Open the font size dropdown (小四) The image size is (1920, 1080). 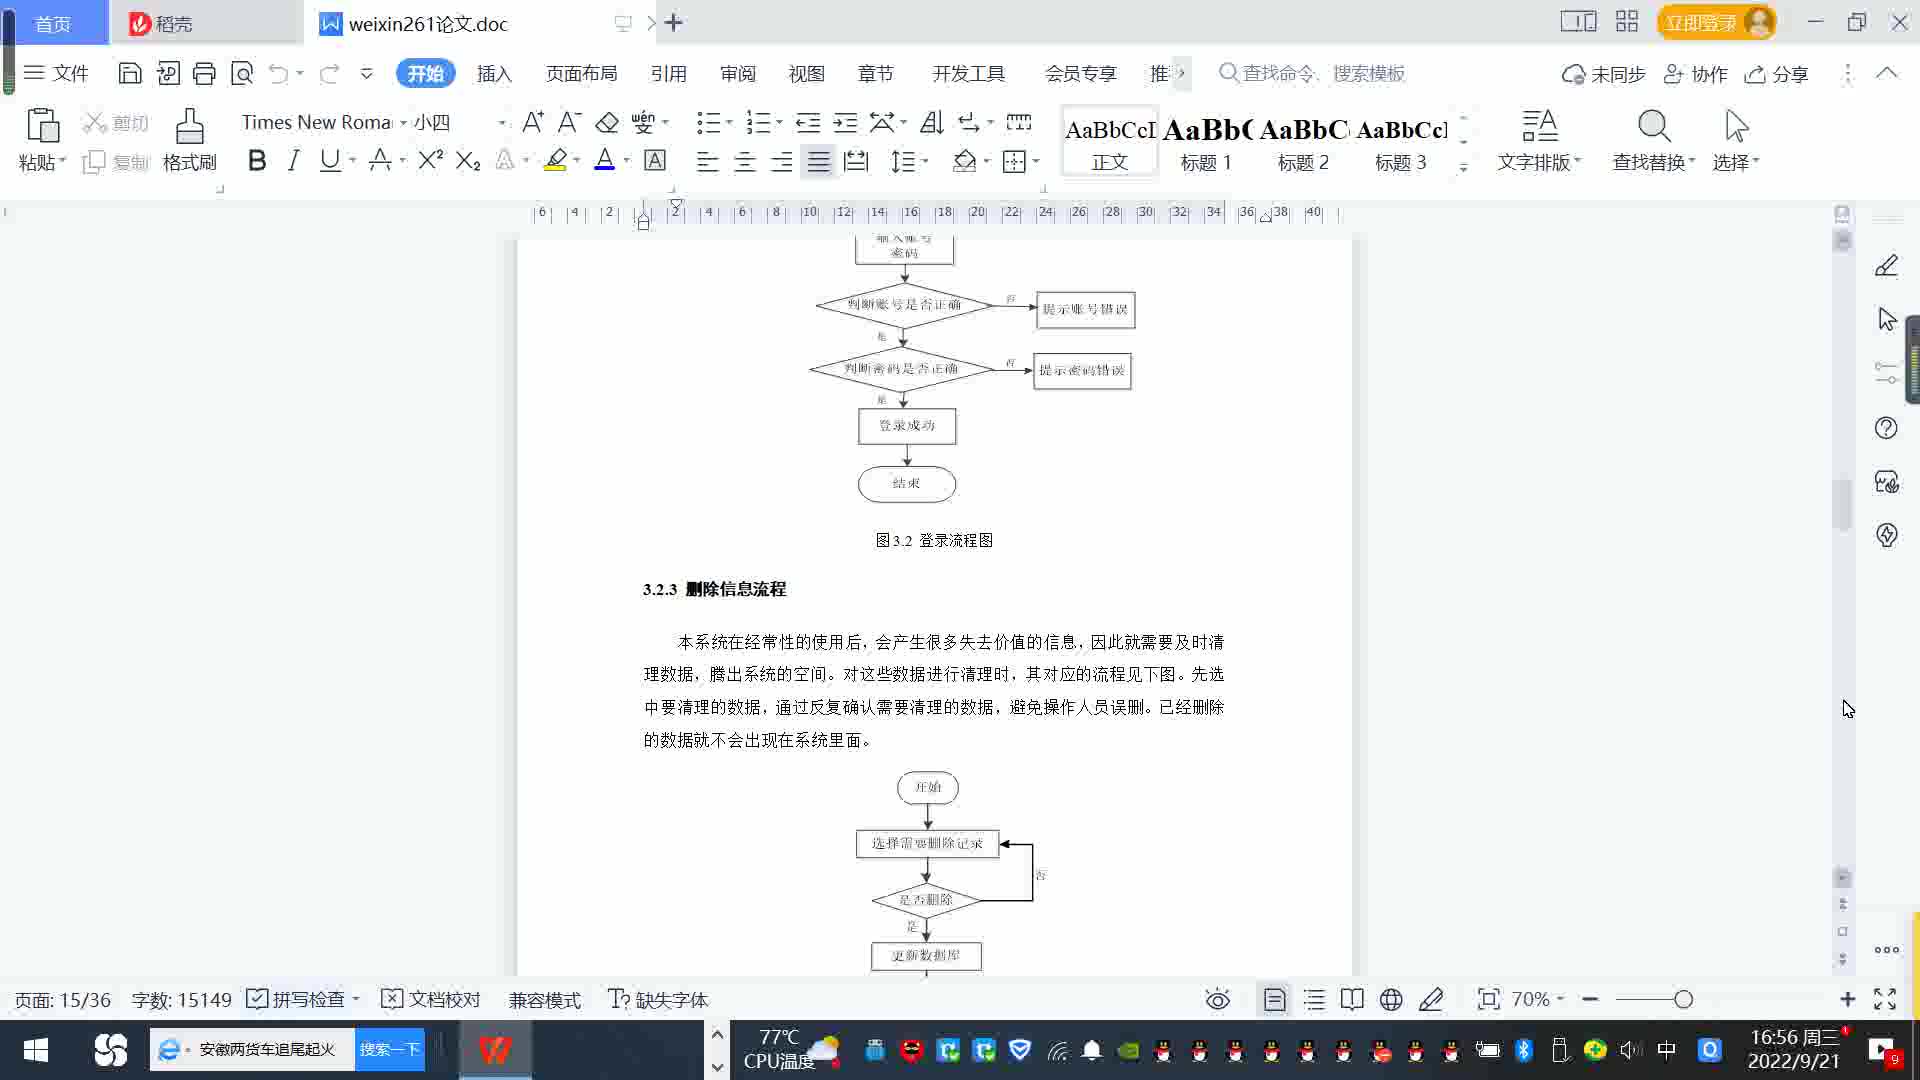[502, 123]
